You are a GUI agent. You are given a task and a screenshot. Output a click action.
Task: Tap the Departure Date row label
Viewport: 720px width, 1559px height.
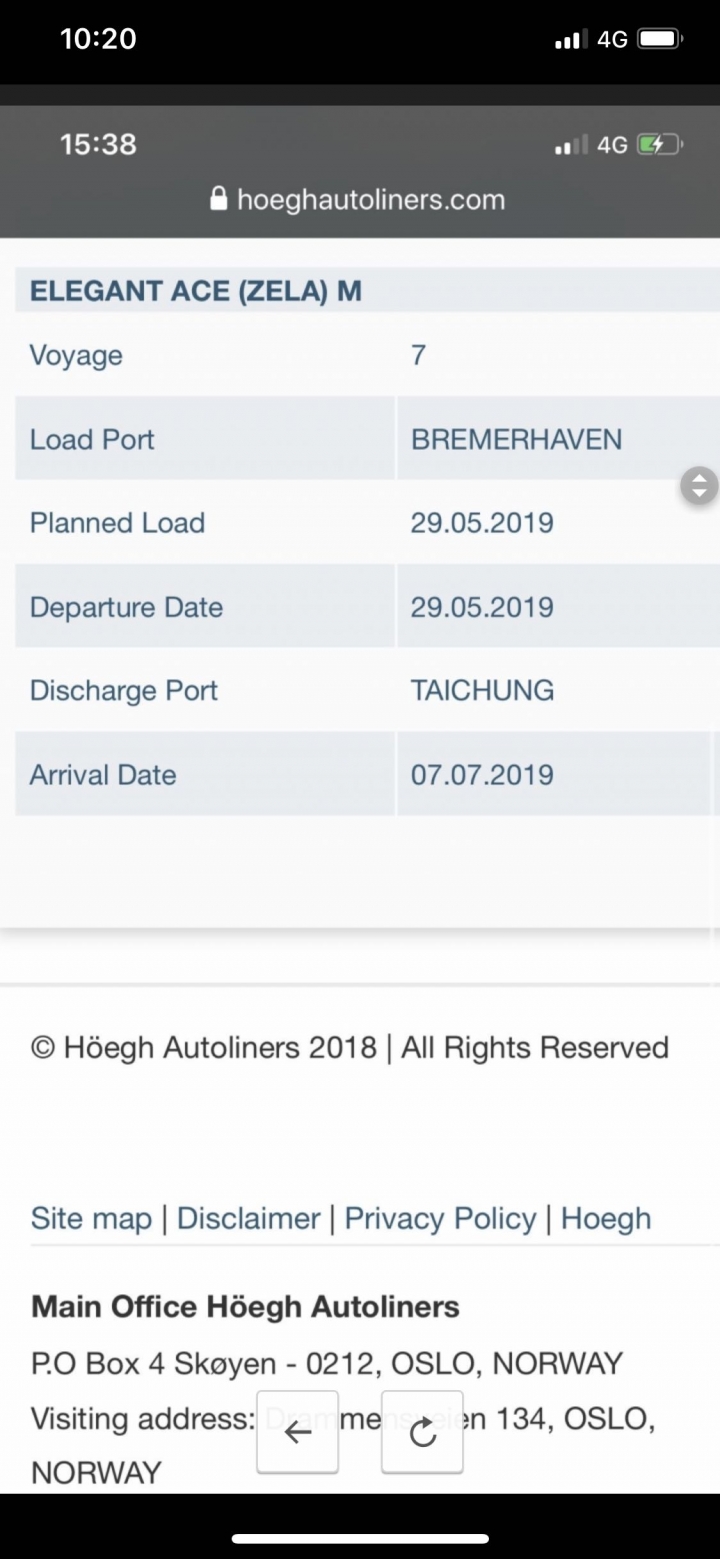point(126,607)
